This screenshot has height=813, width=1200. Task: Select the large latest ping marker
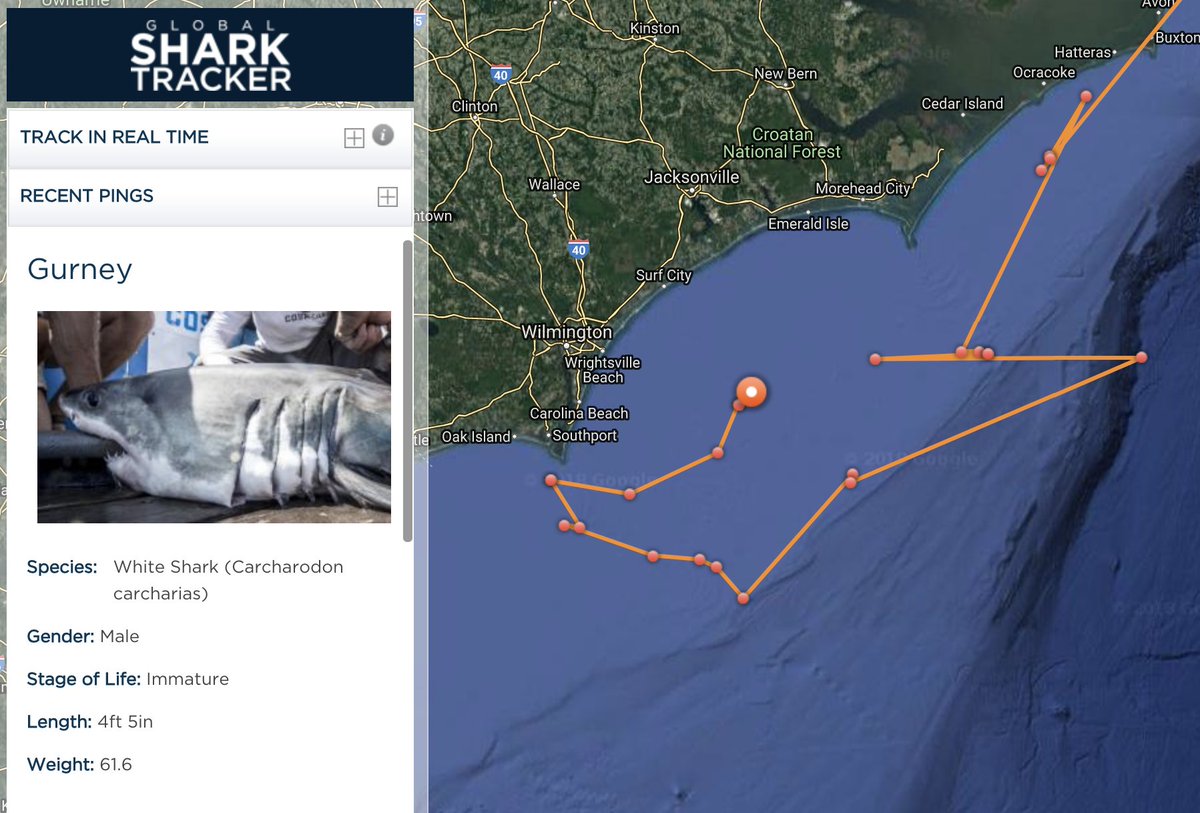[x=751, y=393]
